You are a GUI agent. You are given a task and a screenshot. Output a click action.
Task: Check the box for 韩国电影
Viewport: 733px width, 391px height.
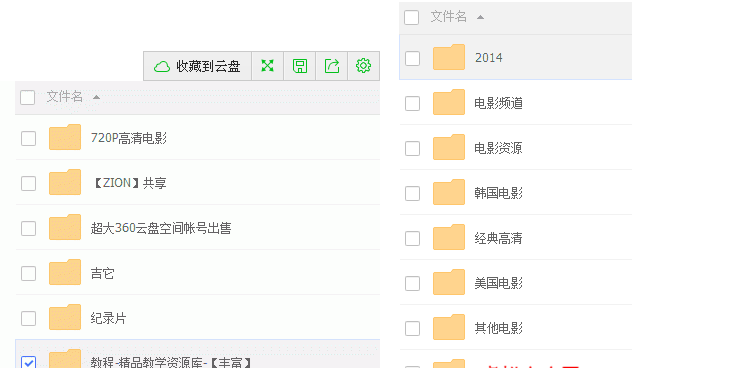(x=412, y=193)
